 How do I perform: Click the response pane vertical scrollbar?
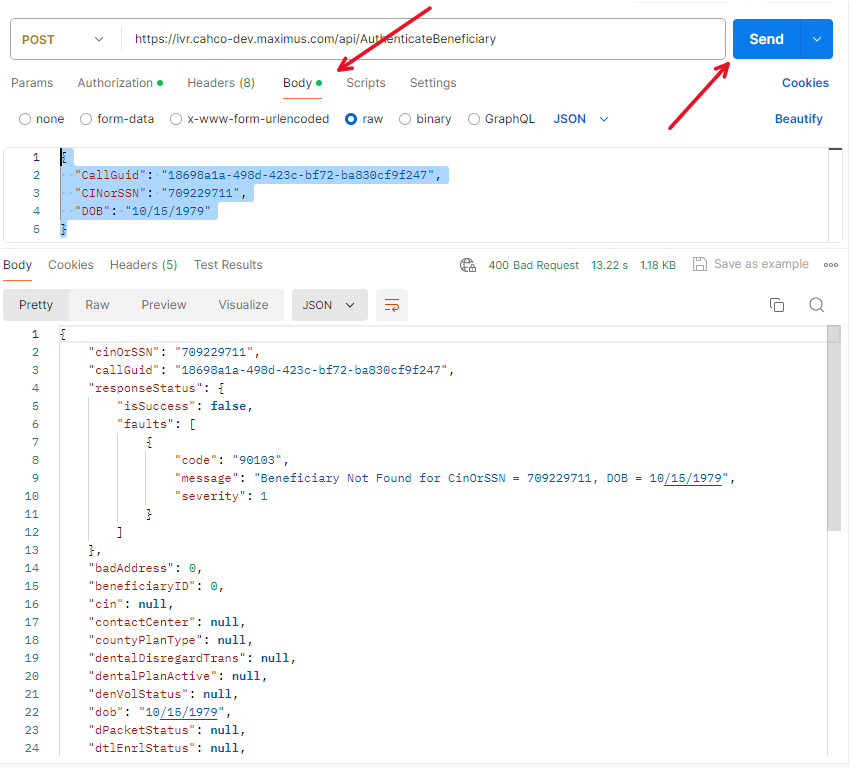(833, 430)
